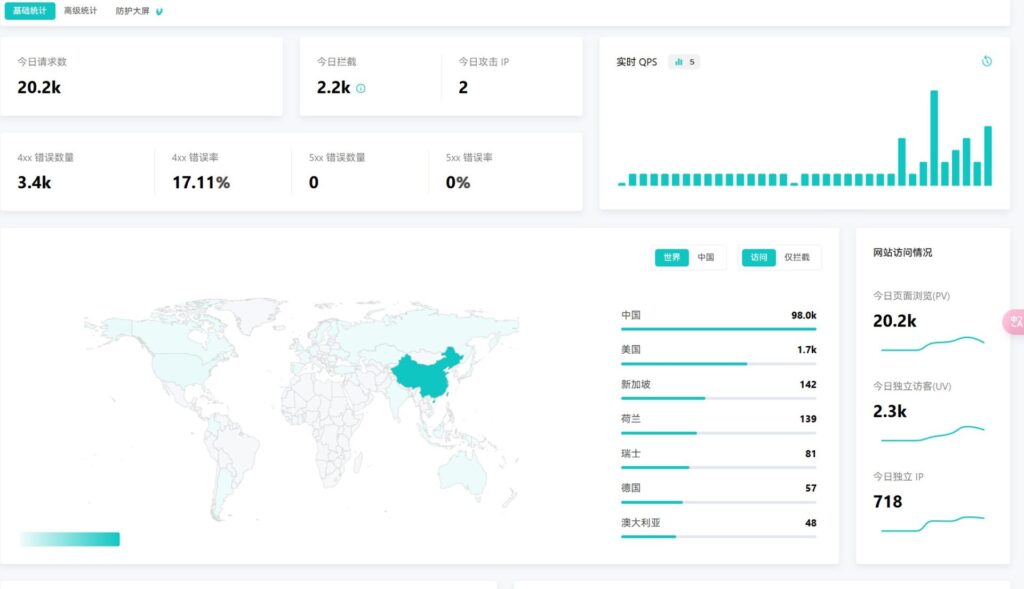The width and height of the screenshot is (1024, 589).
Task: Click the info icon beside 今日拦截 value
Action: tap(361, 88)
